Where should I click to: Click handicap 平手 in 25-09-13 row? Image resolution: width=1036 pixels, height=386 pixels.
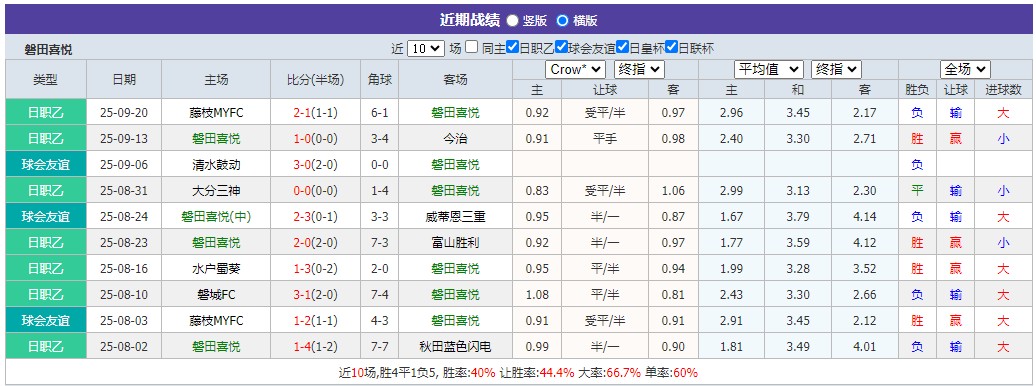click(x=605, y=139)
